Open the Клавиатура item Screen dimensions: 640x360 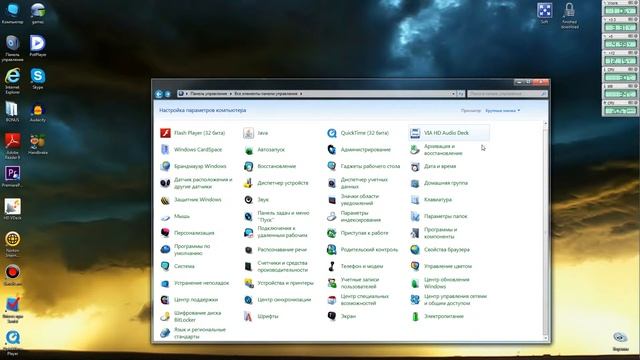(x=431, y=200)
